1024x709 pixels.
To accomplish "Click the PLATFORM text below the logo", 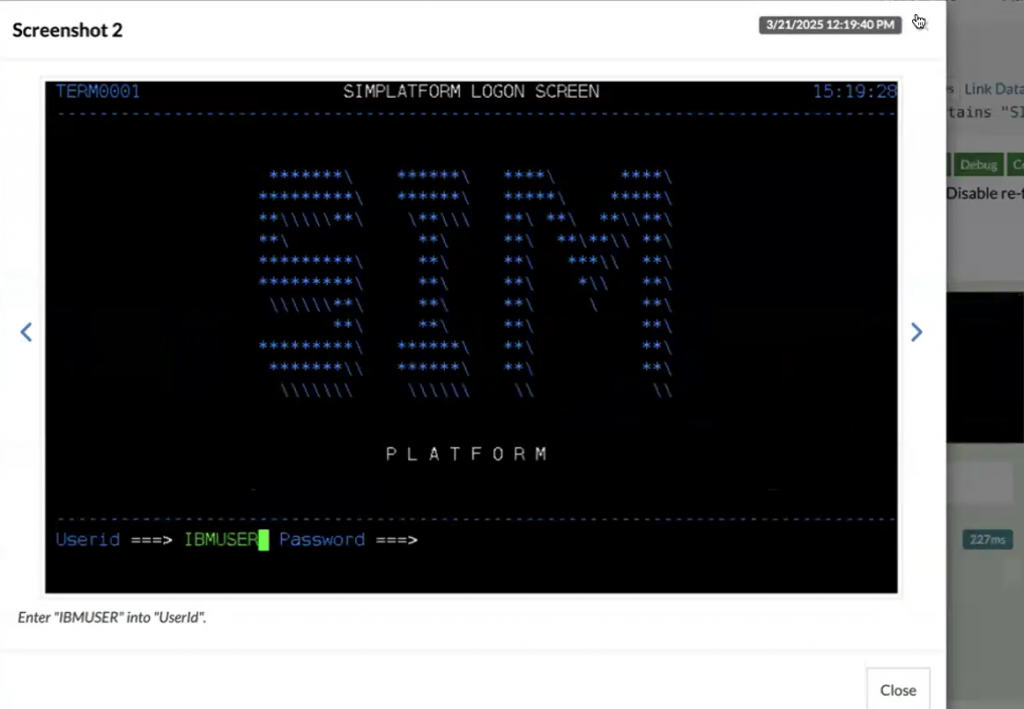I will coord(467,454).
